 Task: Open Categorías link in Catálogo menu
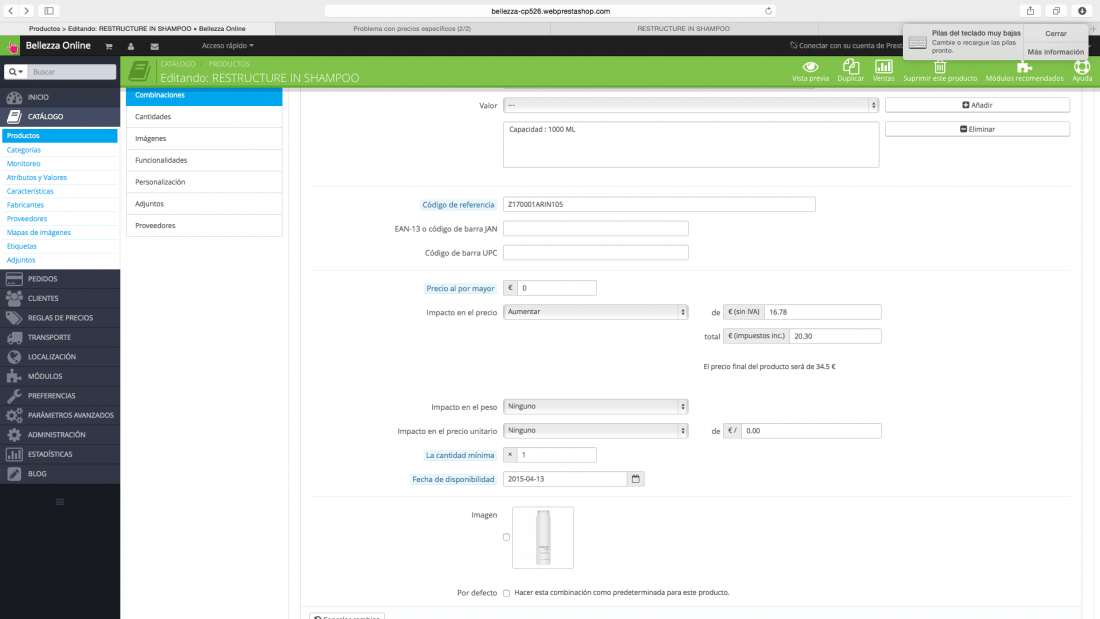click(24, 149)
